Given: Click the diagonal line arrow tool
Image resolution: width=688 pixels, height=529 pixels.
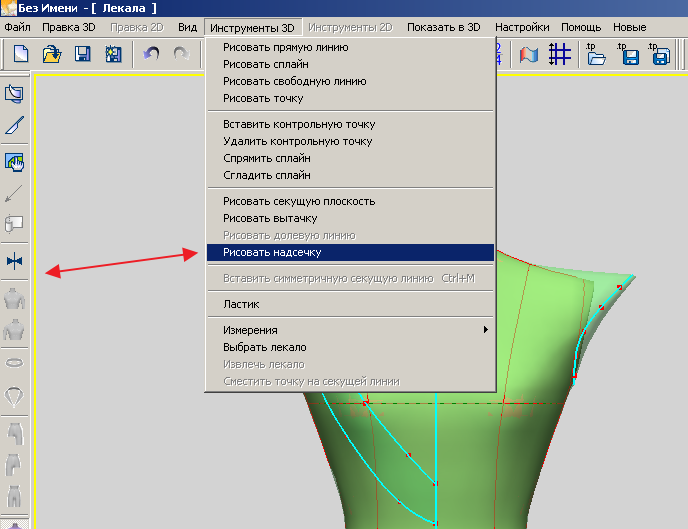Looking at the screenshot, I should (x=14, y=193).
